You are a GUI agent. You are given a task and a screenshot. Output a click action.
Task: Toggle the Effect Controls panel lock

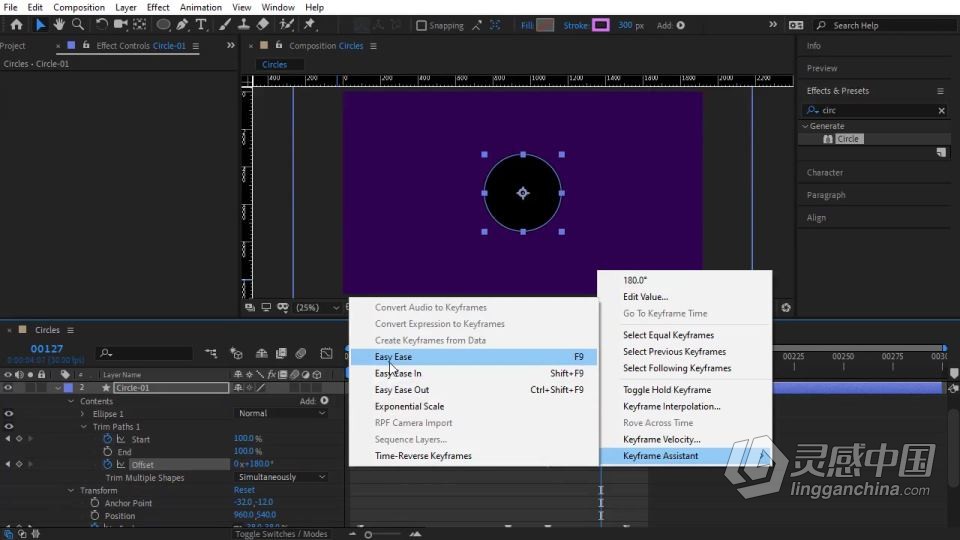coord(86,45)
